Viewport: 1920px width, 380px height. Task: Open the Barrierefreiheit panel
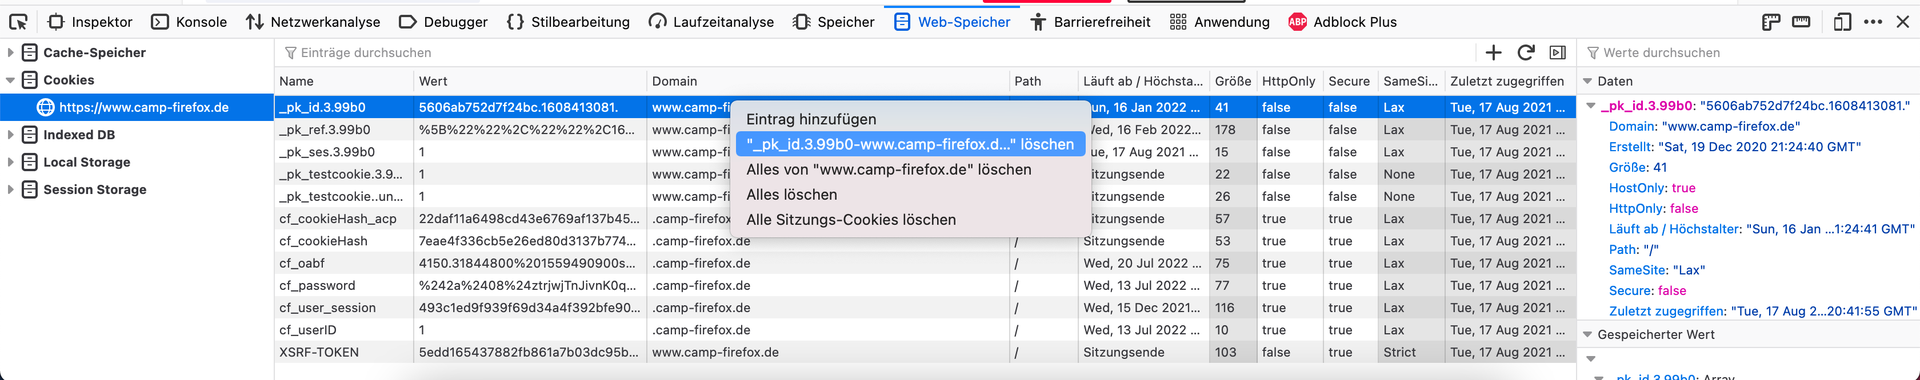click(x=1090, y=21)
